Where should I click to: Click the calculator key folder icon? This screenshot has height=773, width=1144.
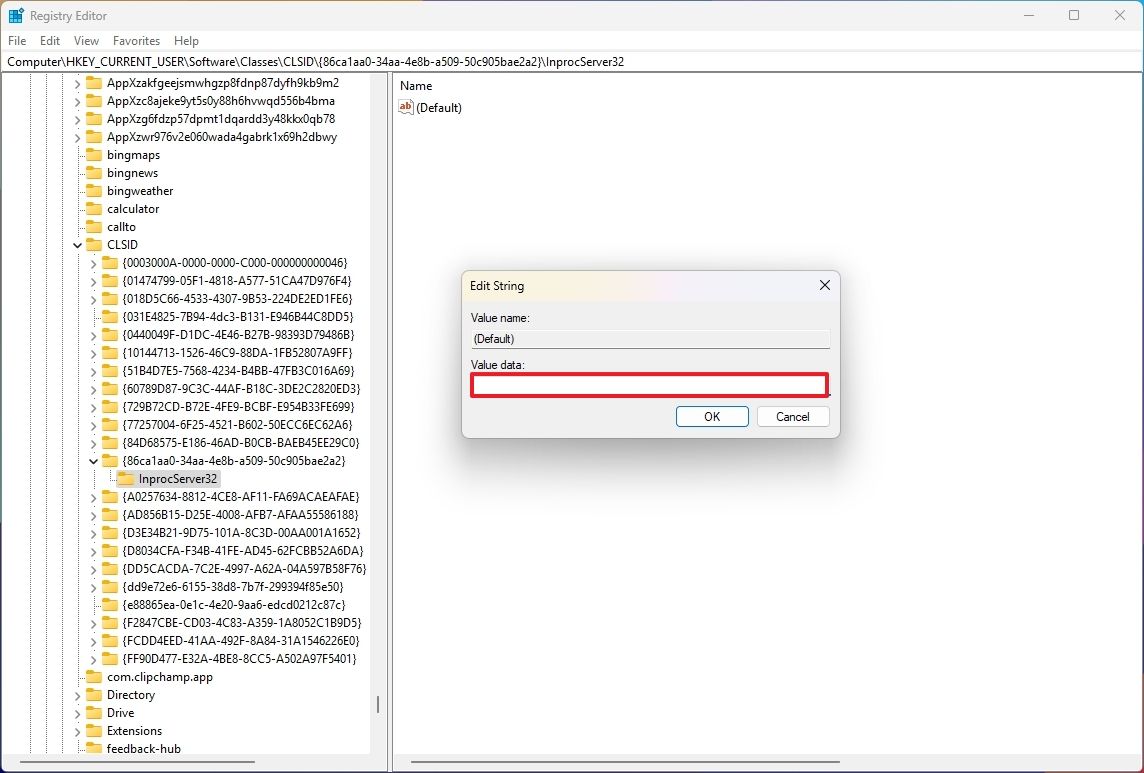pos(94,208)
